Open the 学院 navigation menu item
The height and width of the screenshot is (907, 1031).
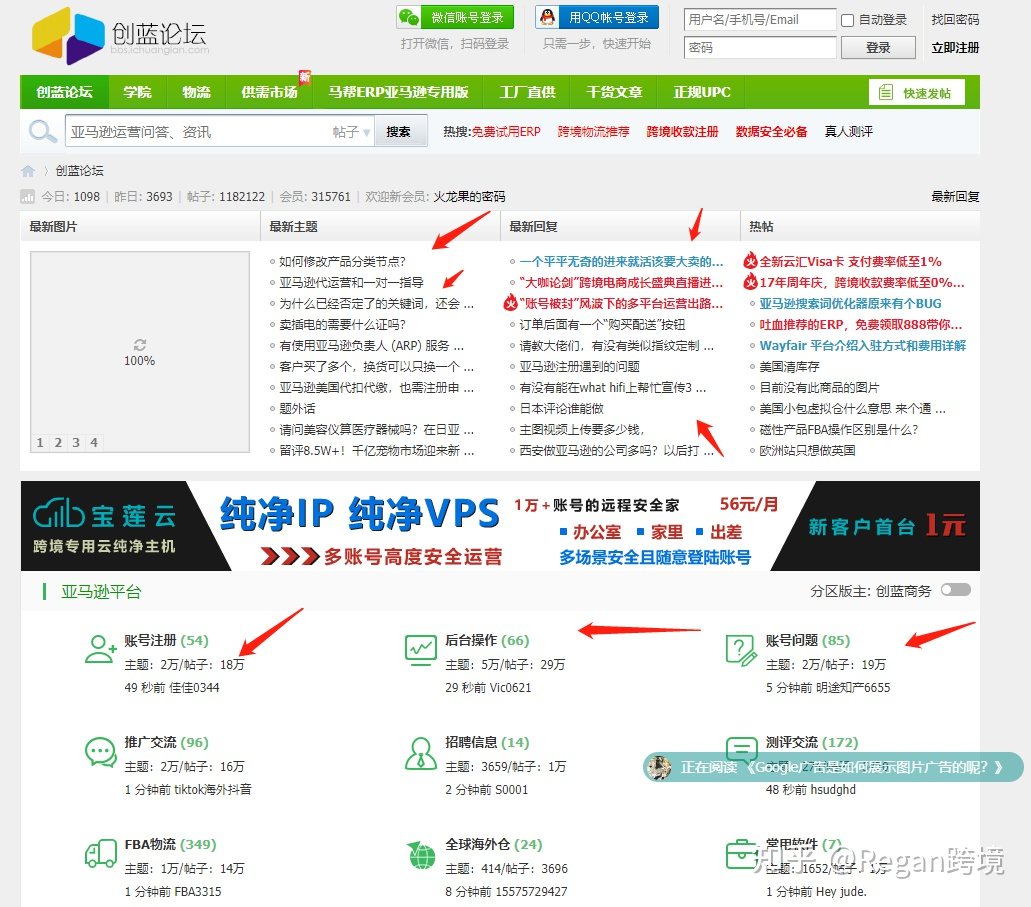[x=137, y=91]
